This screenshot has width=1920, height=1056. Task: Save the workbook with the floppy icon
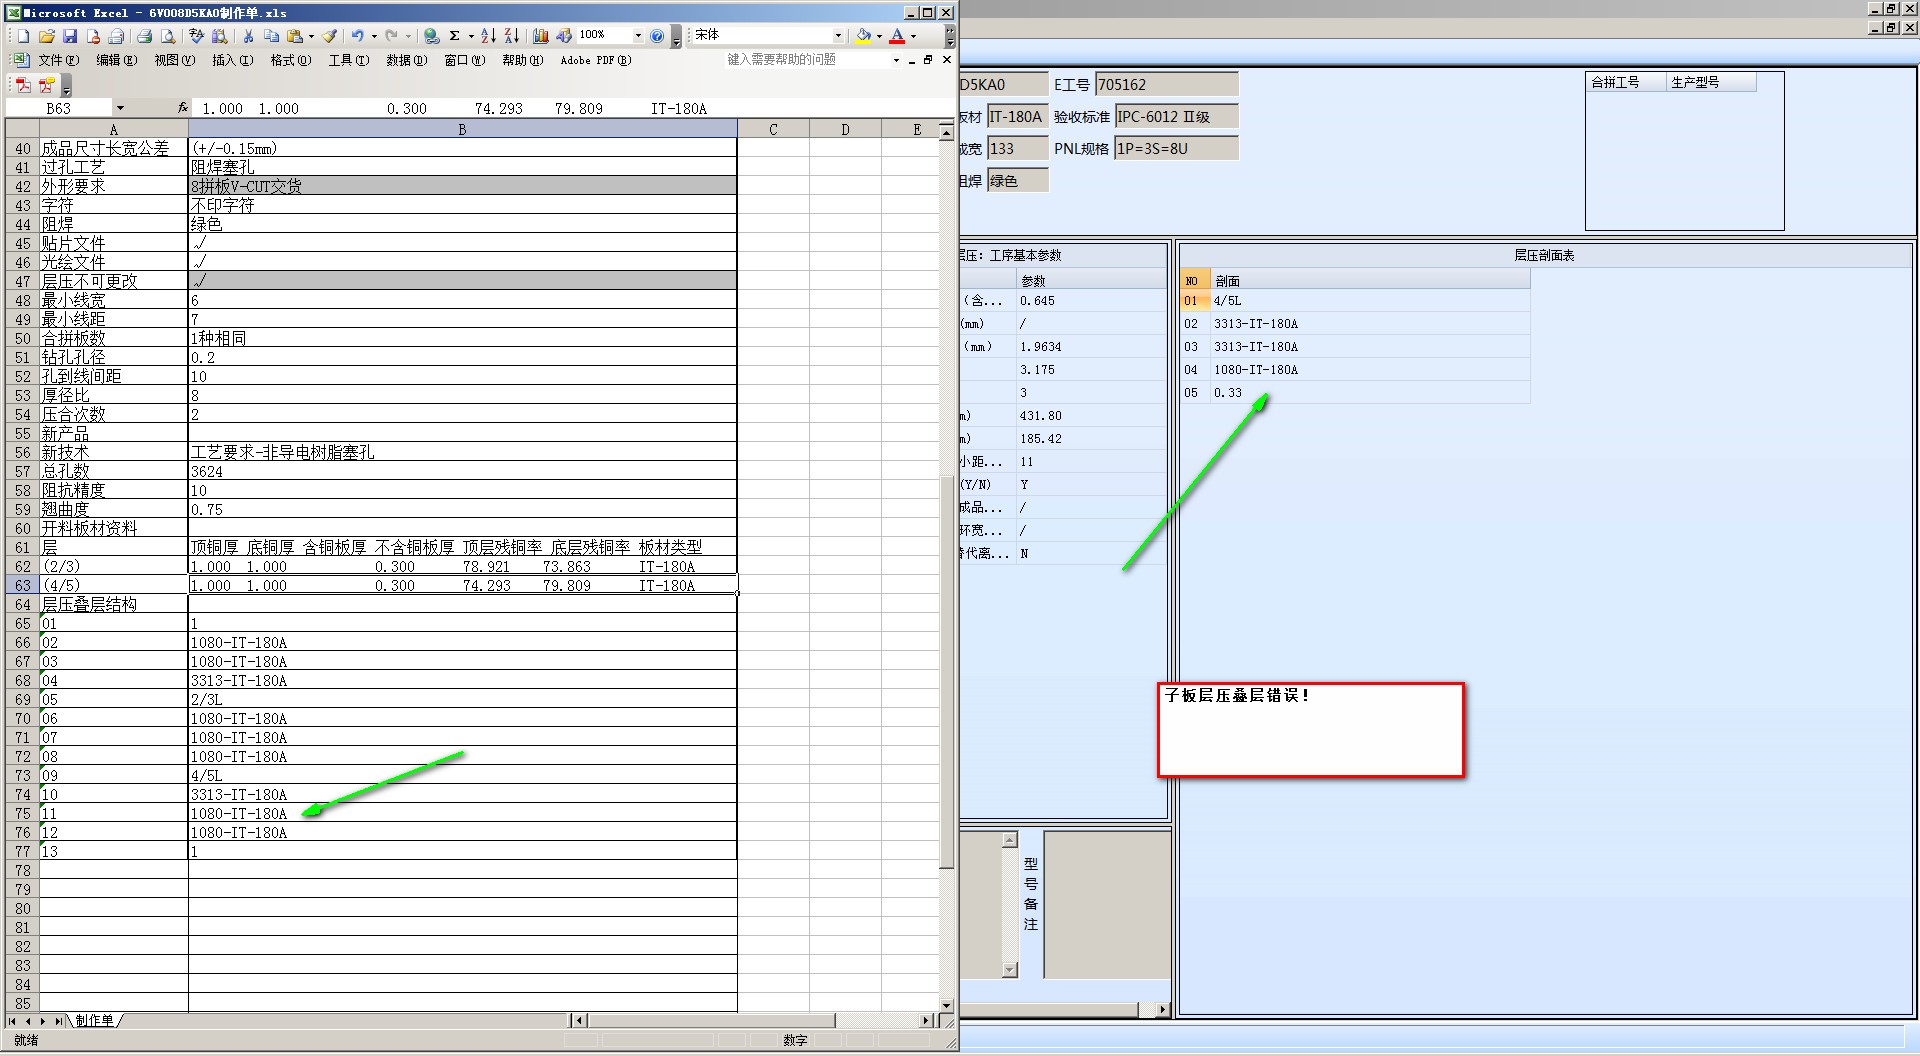tap(70, 36)
